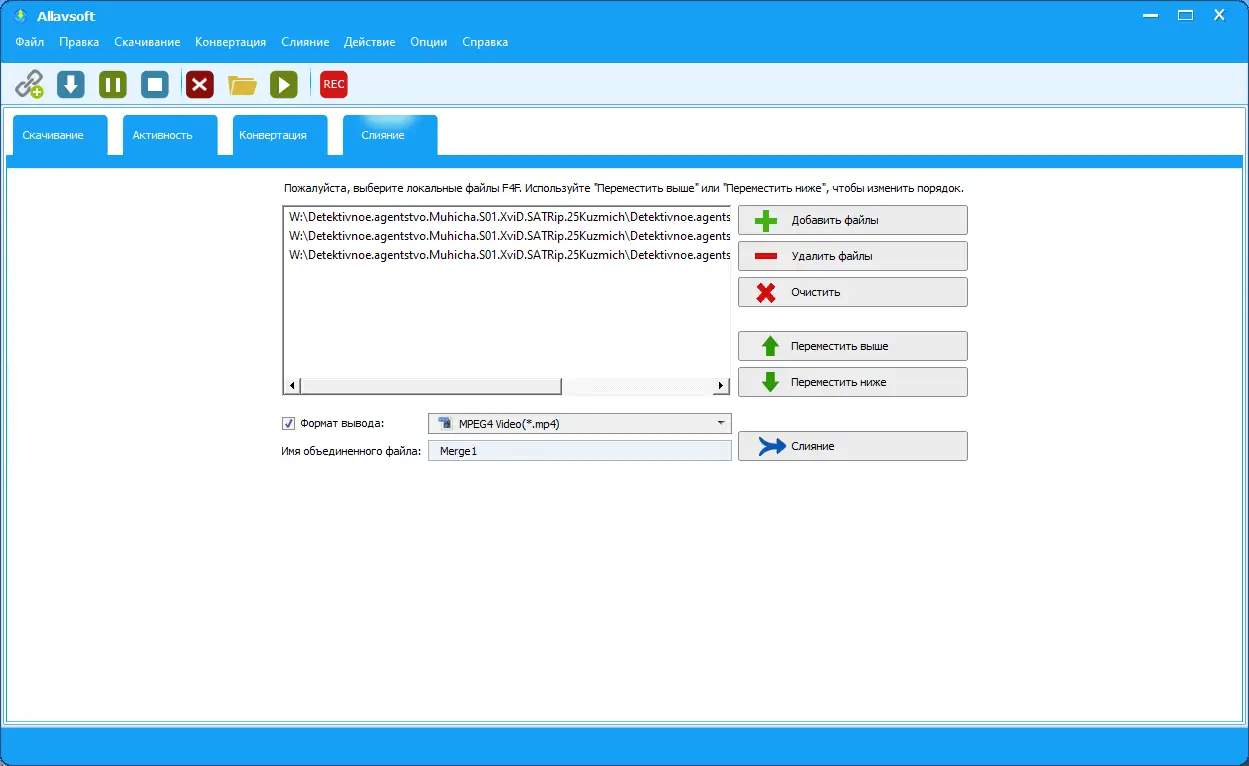Click the paste URL link icon
This screenshot has height=766, width=1249.
pyautogui.click(x=29, y=84)
